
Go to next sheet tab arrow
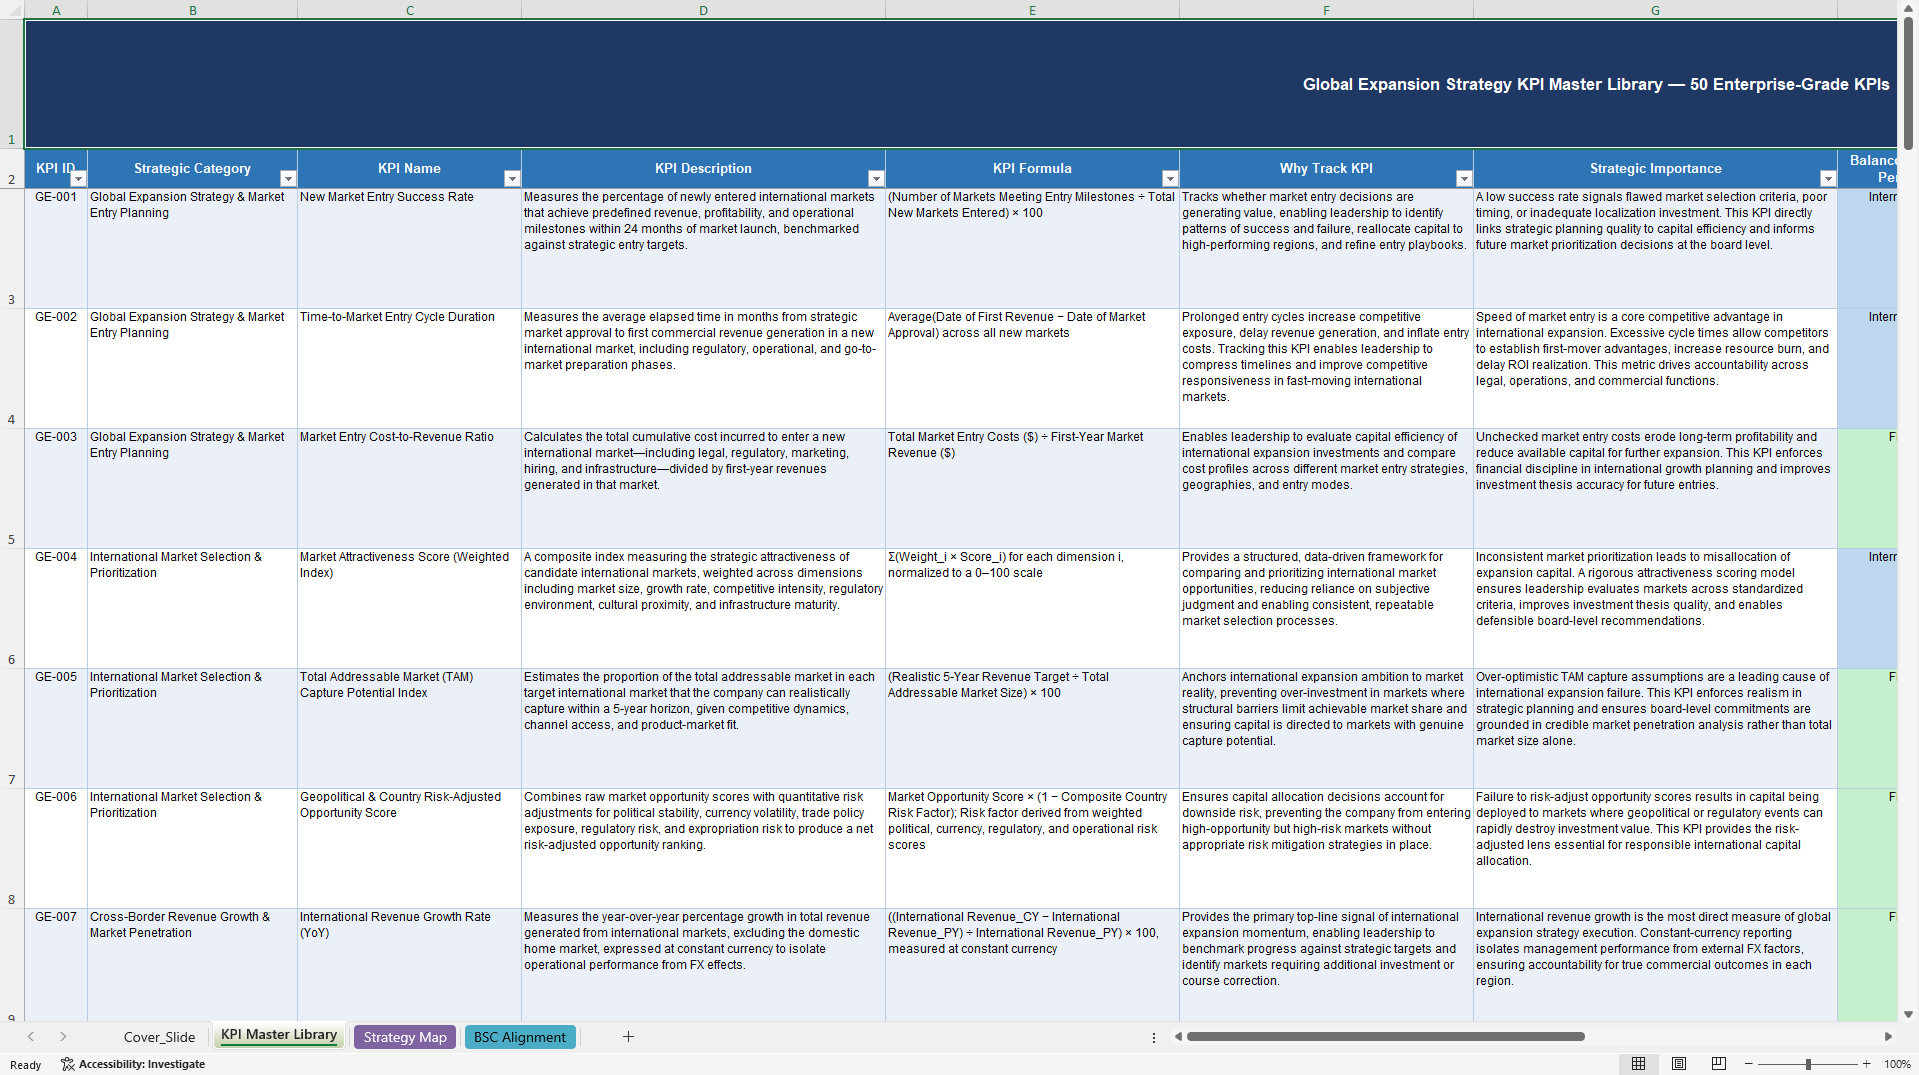coord(63,1037)
